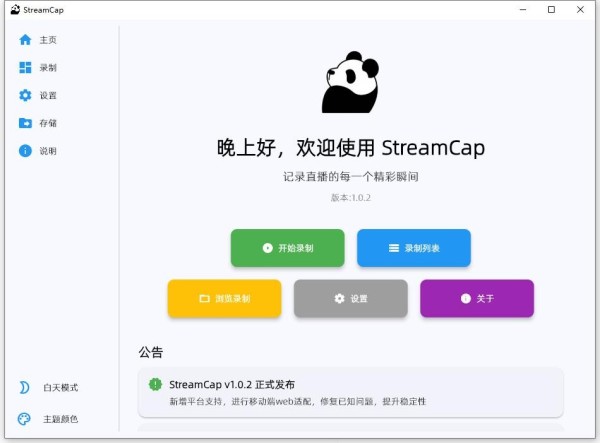Viewport: 600px width, 443px height.
Task: Open 存储 sidebar label
Action: 48,123
